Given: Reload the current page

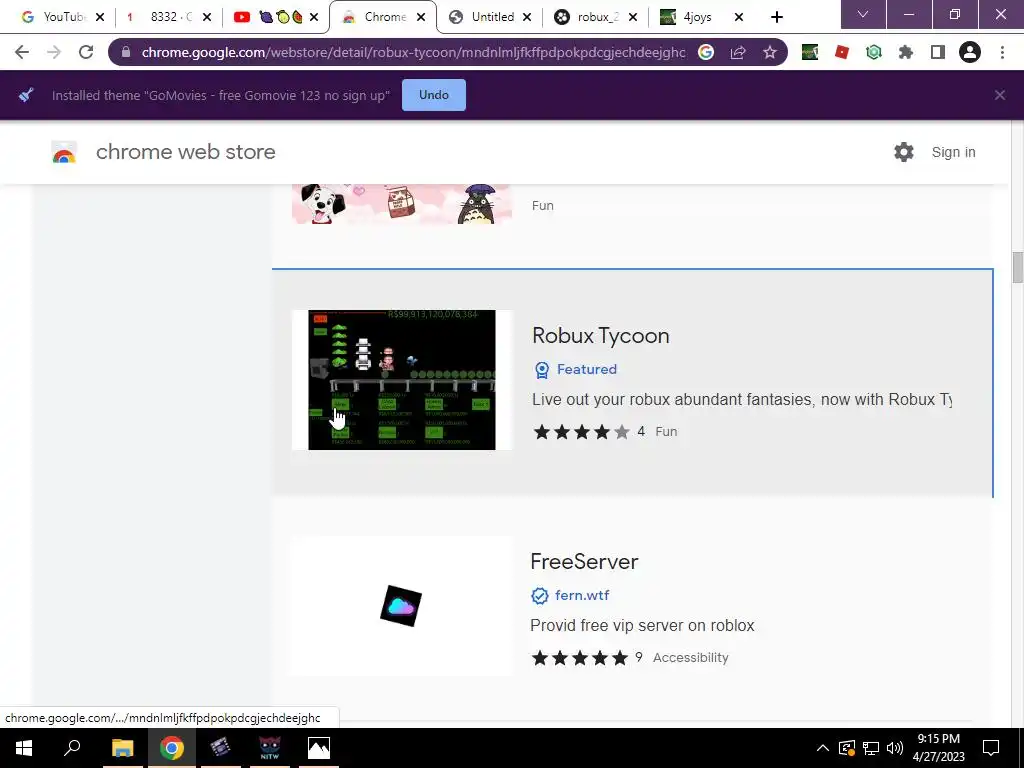Looking at the screenshot, I should pos(86,52).
